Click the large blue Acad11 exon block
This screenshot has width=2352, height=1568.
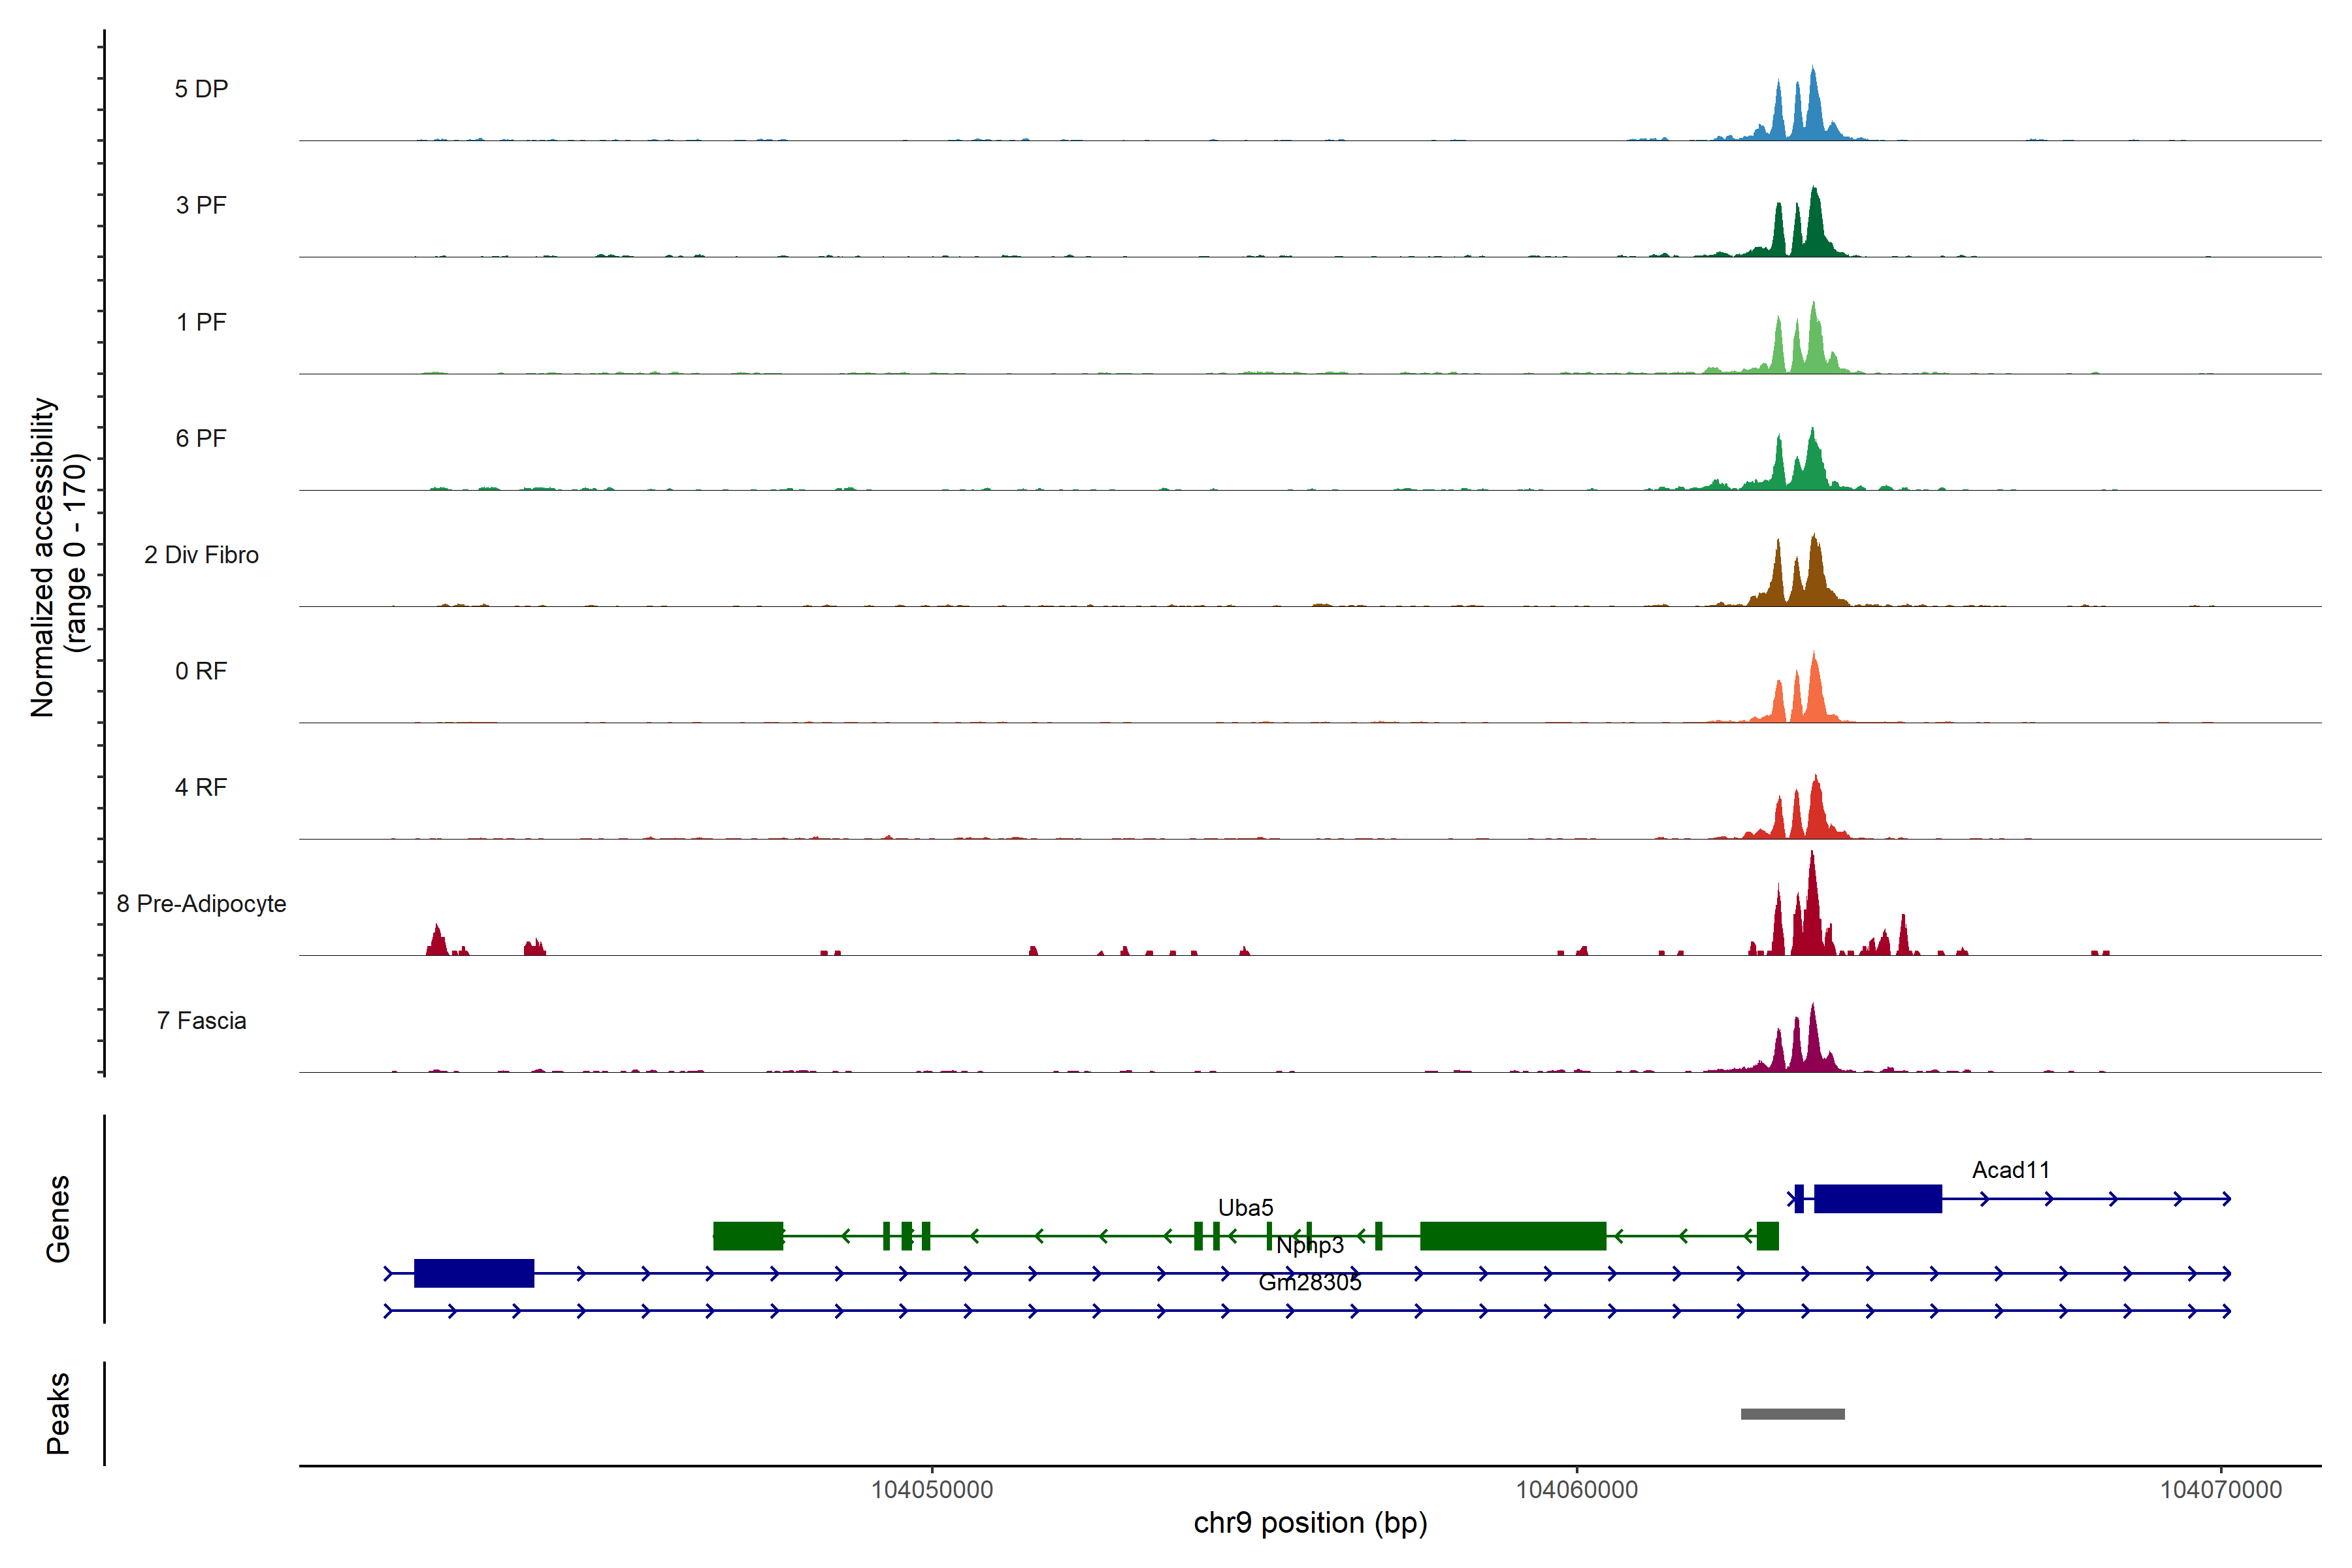pyautogui.click(x=1877, y=1198)
